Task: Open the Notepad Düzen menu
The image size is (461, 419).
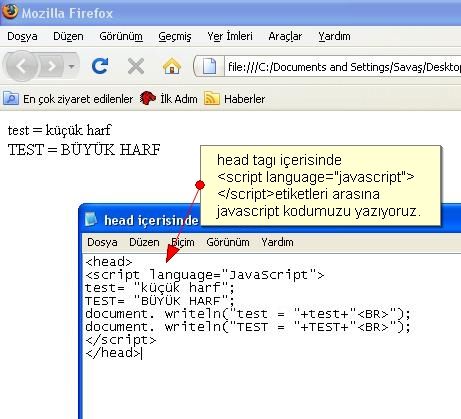Action: point(144,242)
